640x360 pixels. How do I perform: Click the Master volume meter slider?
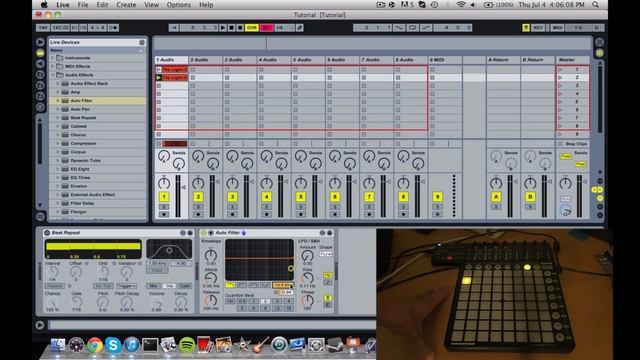pyautogui.click(x=579, y=196)
